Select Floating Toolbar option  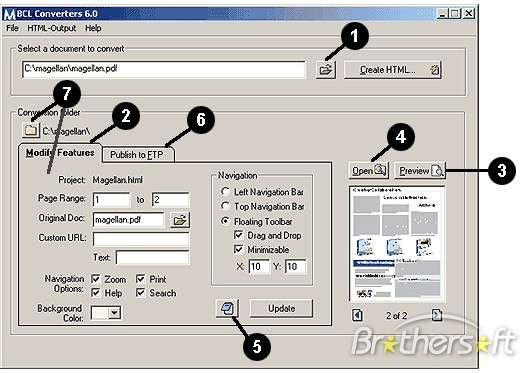tap(225, 221)
